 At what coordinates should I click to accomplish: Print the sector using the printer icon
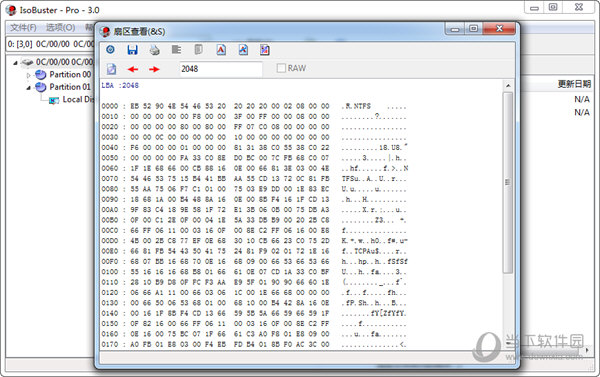tap(155, 50)
